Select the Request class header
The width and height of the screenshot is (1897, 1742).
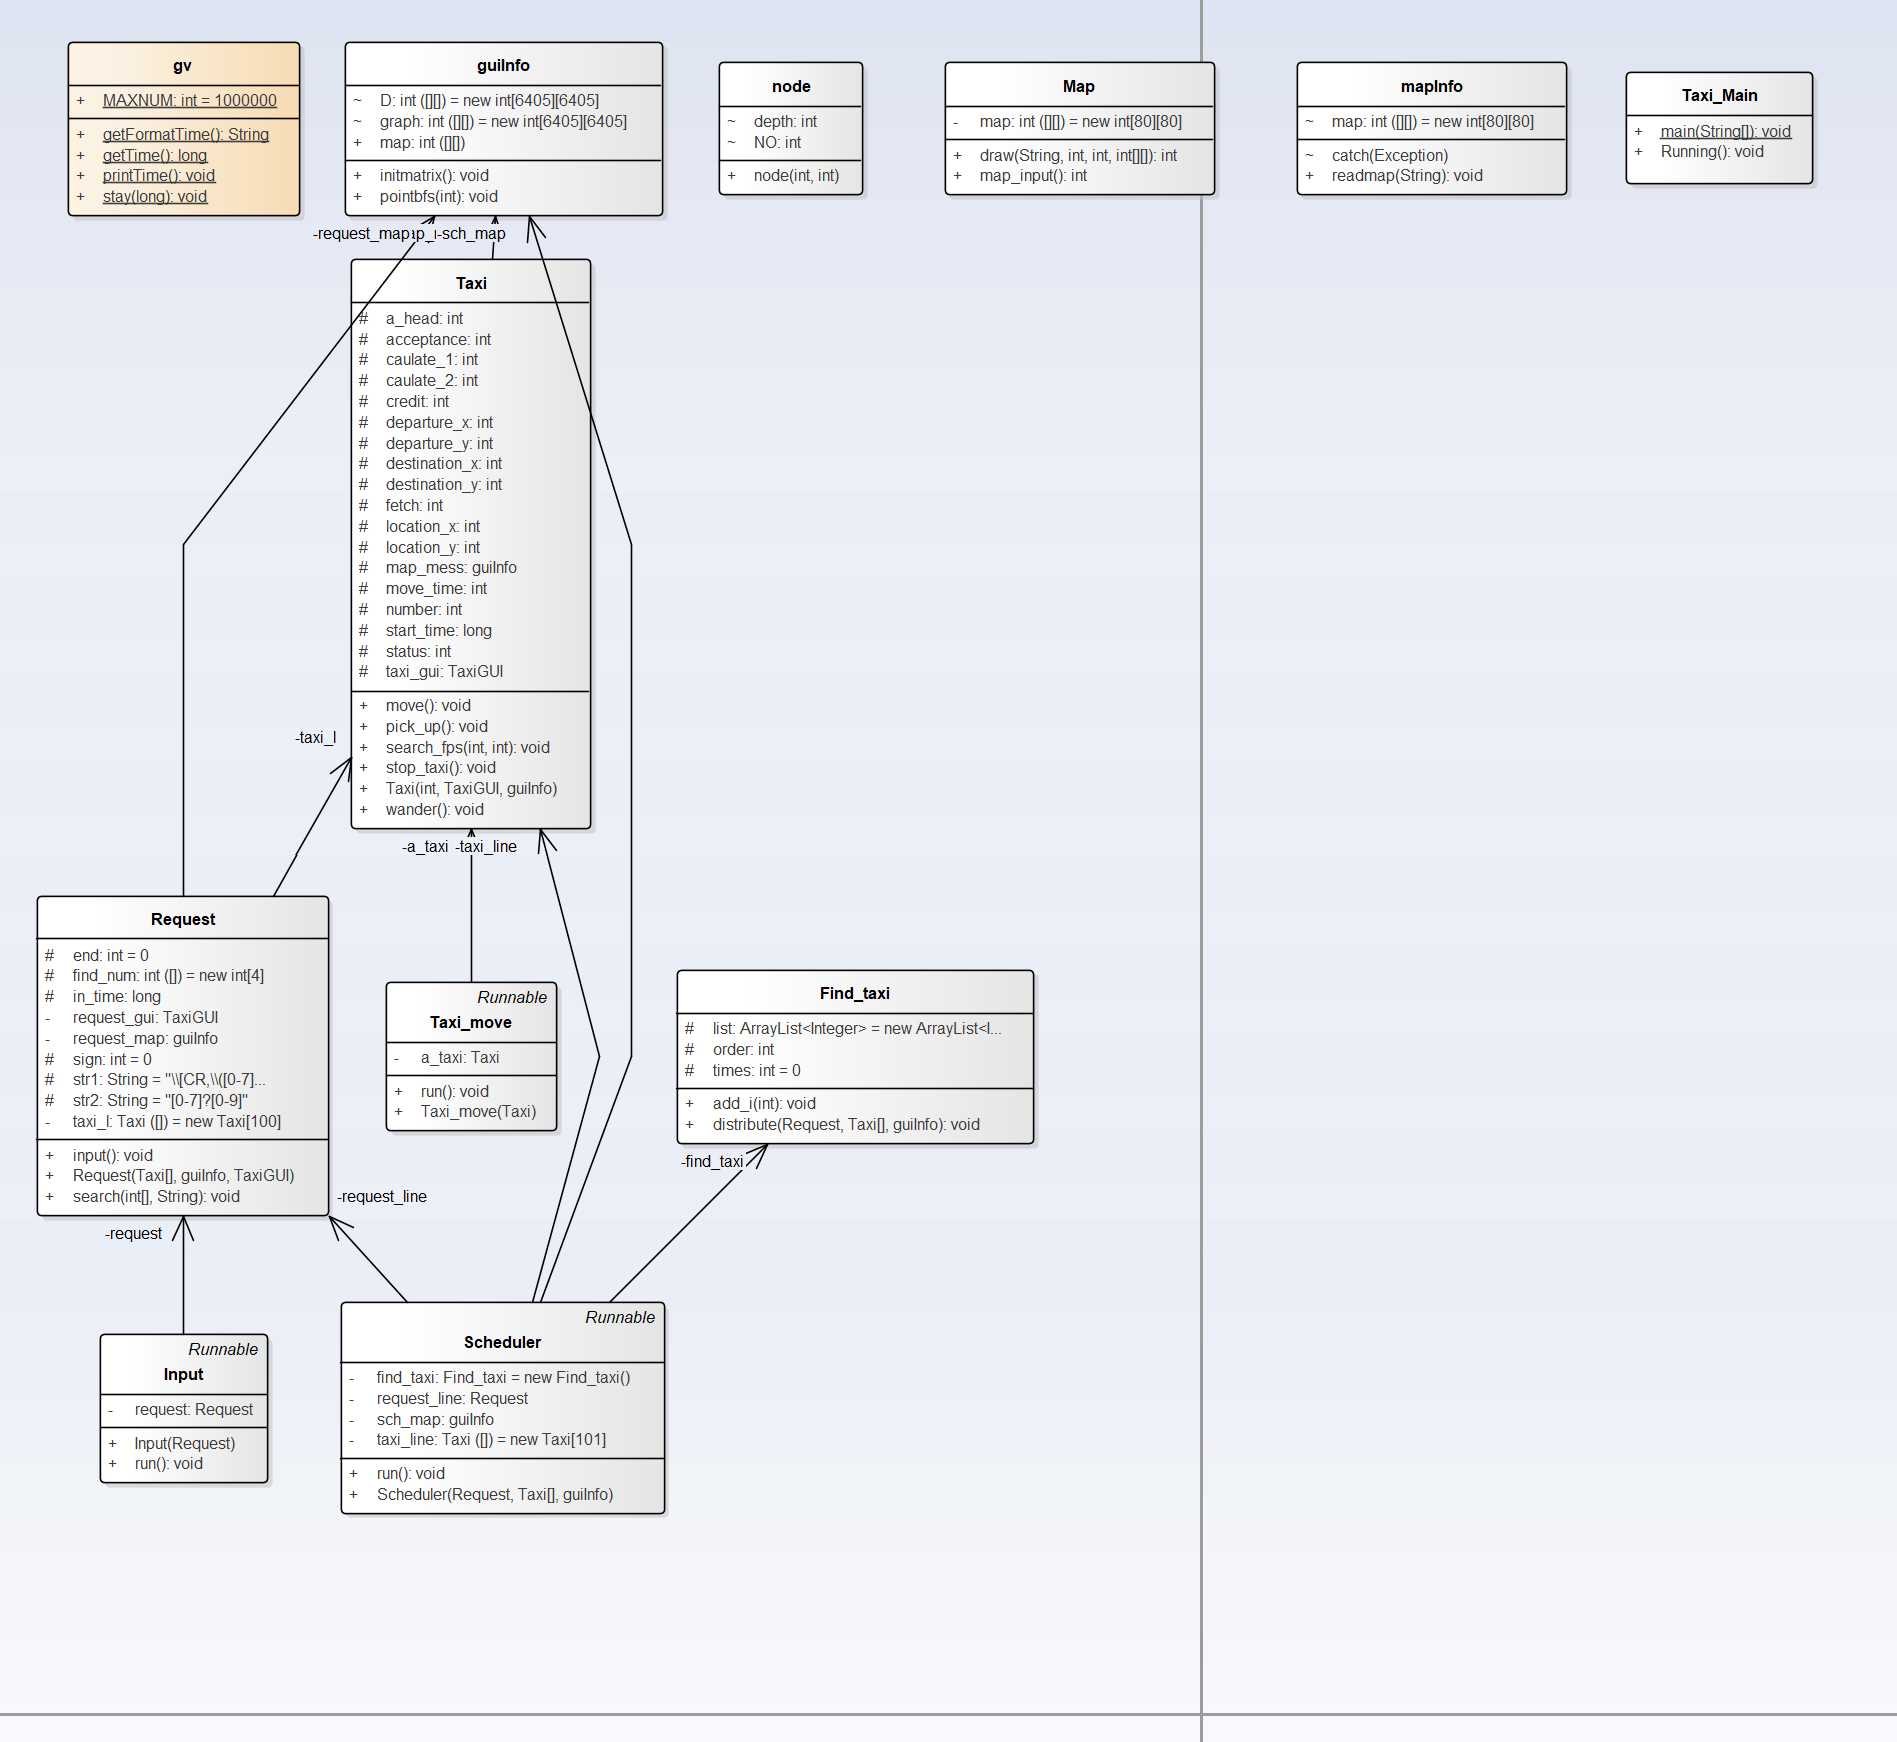point(183,919)
